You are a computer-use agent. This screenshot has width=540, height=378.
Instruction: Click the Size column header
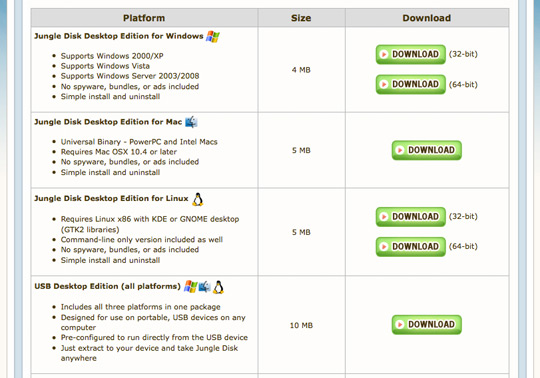point(301,18)
